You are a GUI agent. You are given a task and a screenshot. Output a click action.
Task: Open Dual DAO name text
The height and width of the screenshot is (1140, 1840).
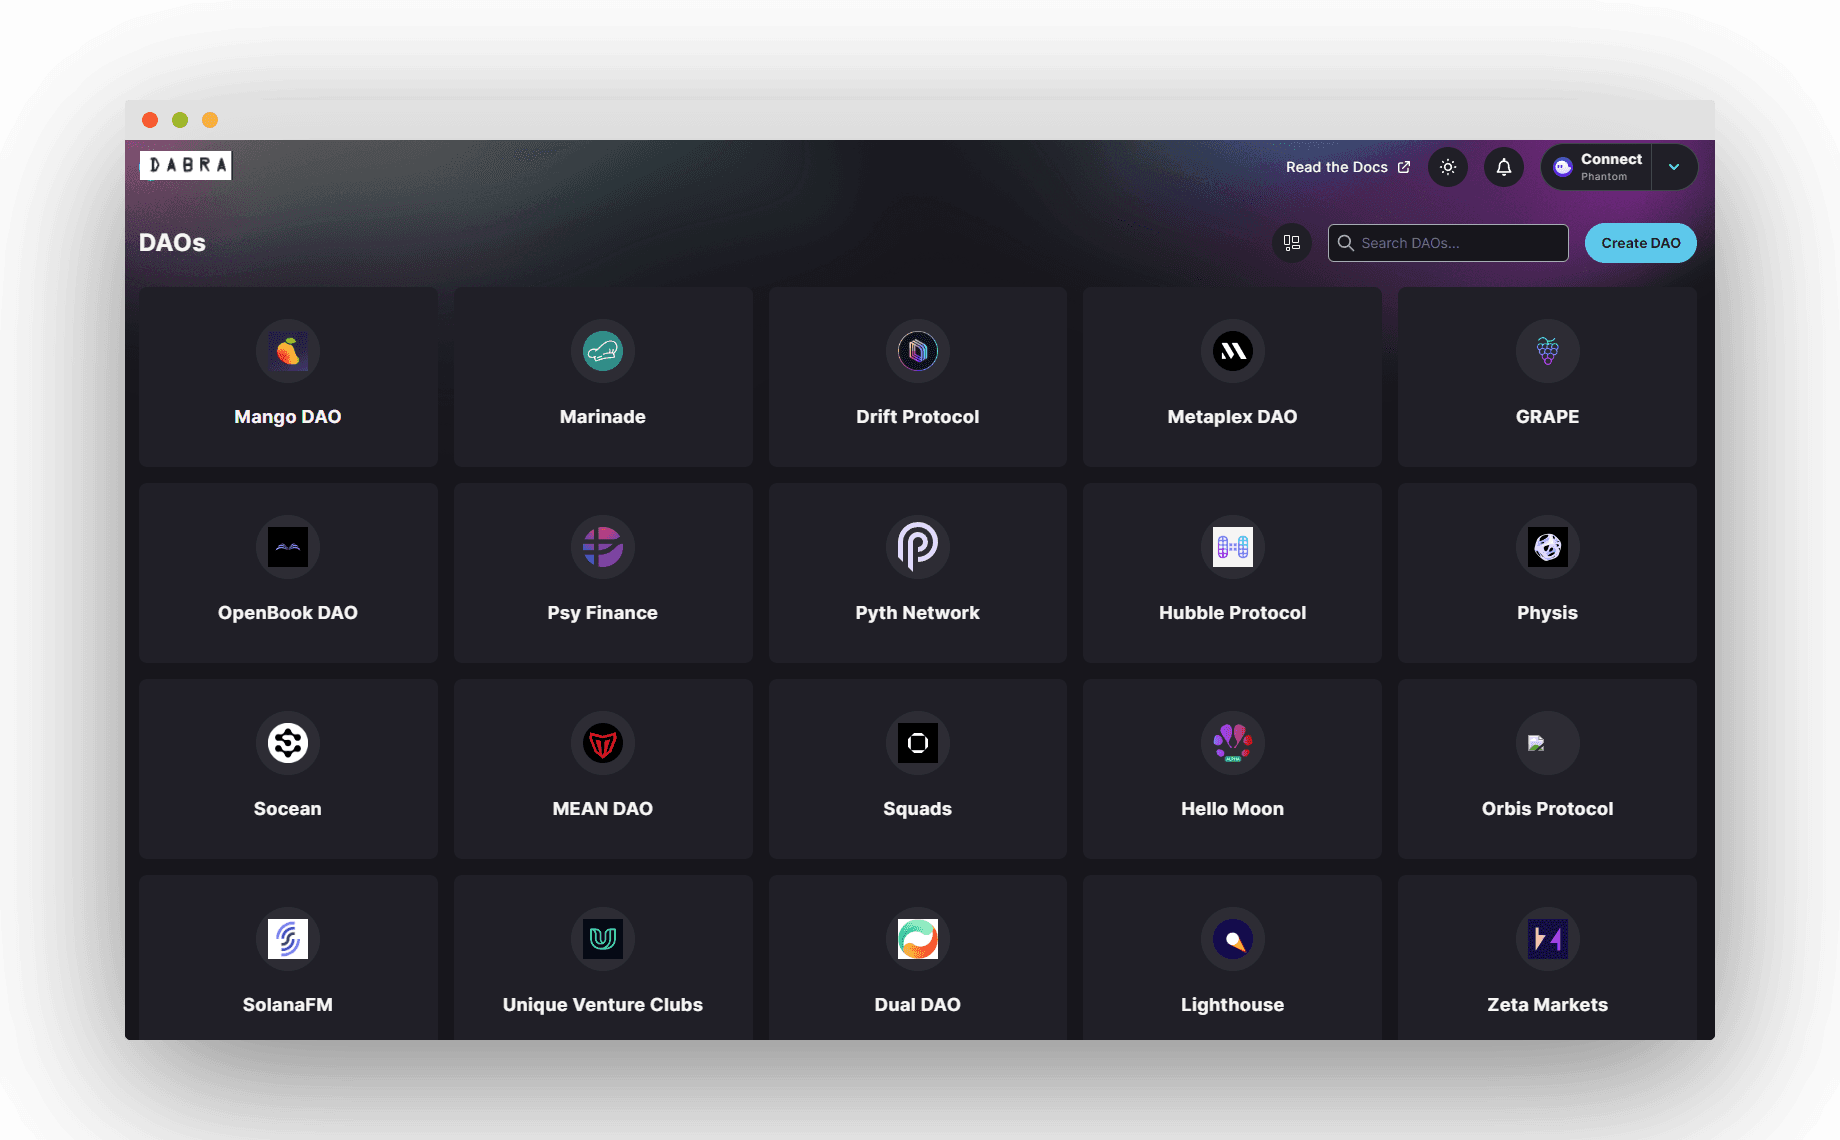(918, 1005)
